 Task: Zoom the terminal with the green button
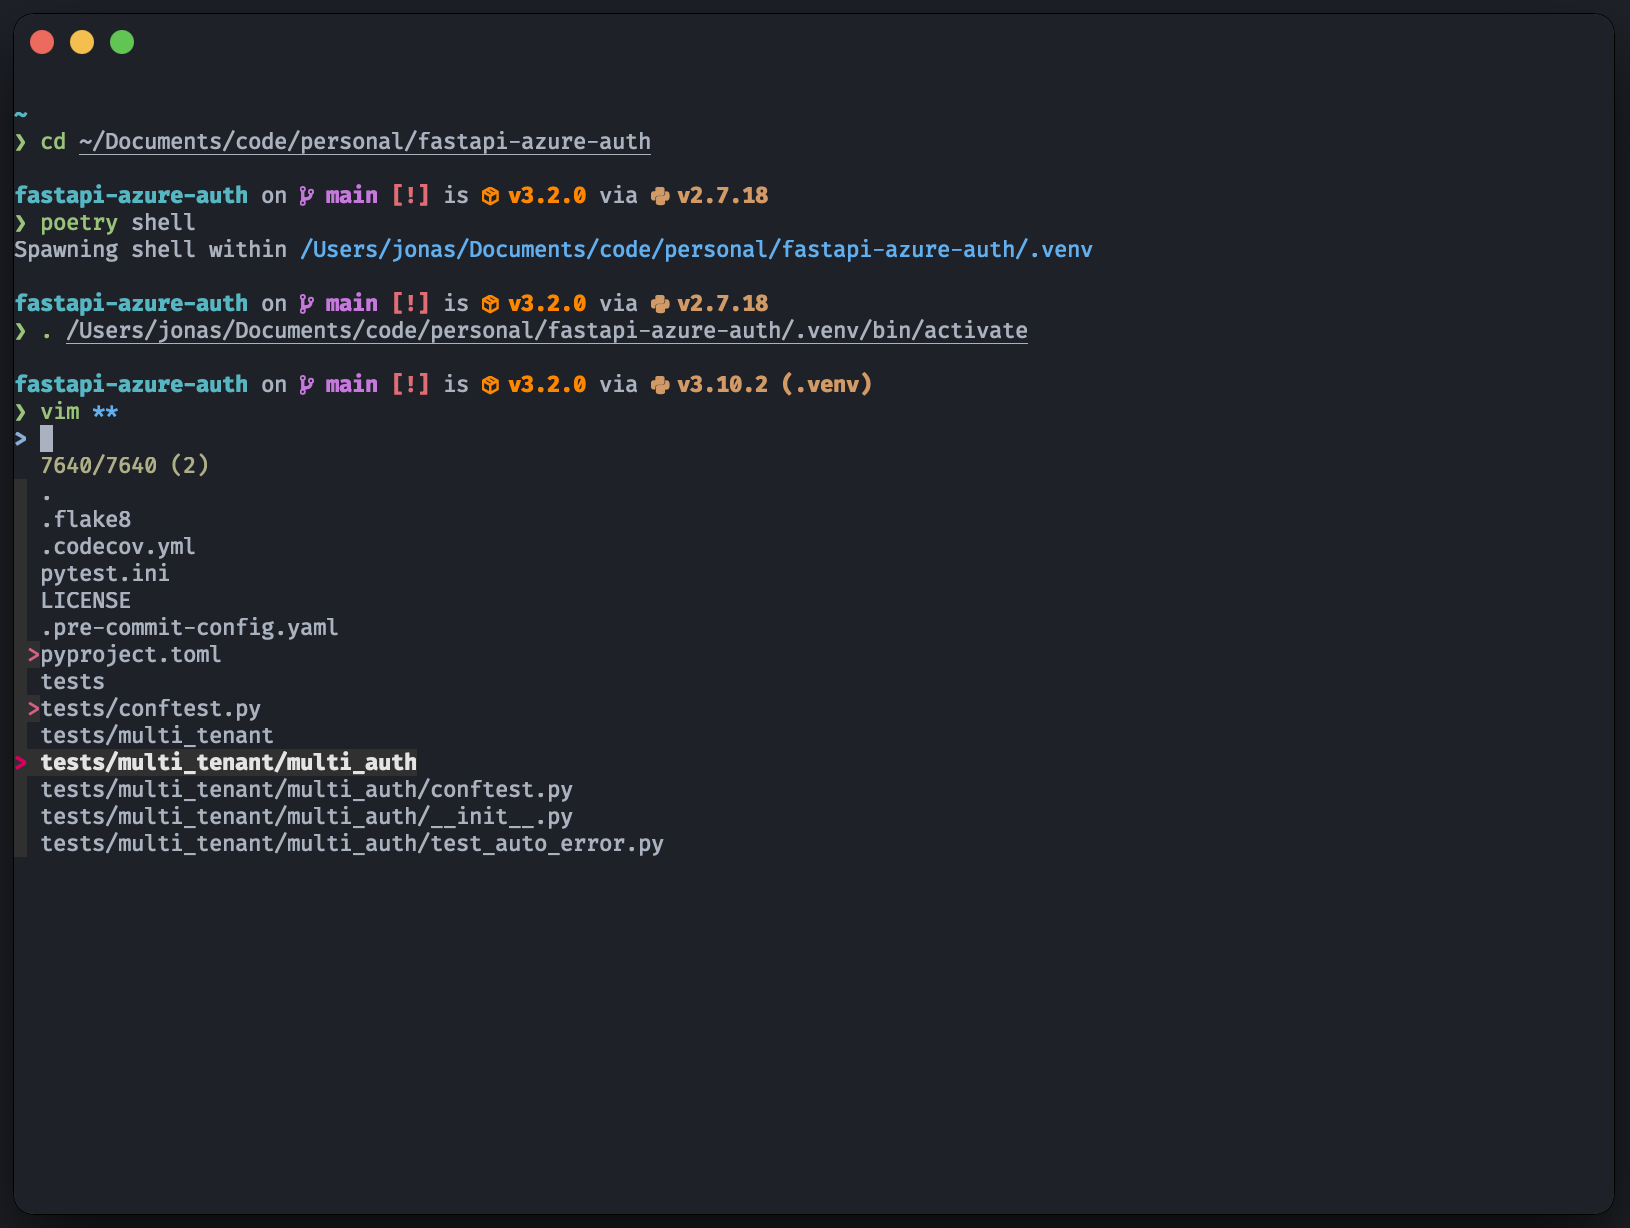coord(122,42)
